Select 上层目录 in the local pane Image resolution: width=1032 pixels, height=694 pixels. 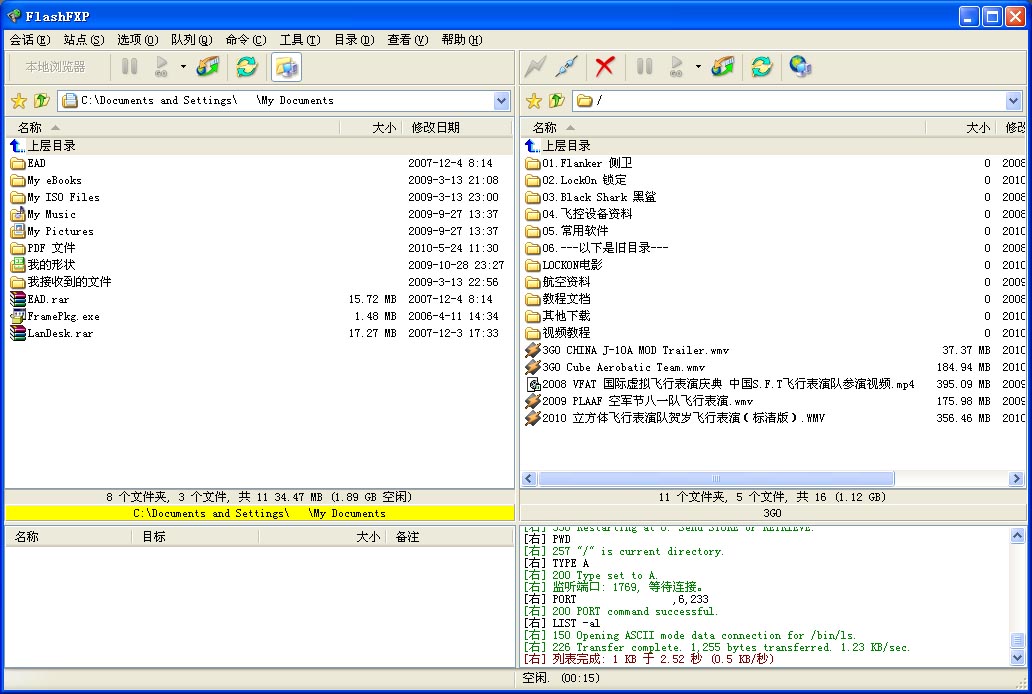[43, 146]
